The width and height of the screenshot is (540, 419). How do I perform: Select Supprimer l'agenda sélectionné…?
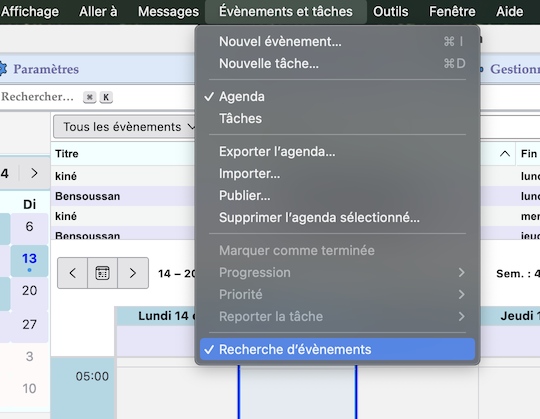tap(338, 218)
